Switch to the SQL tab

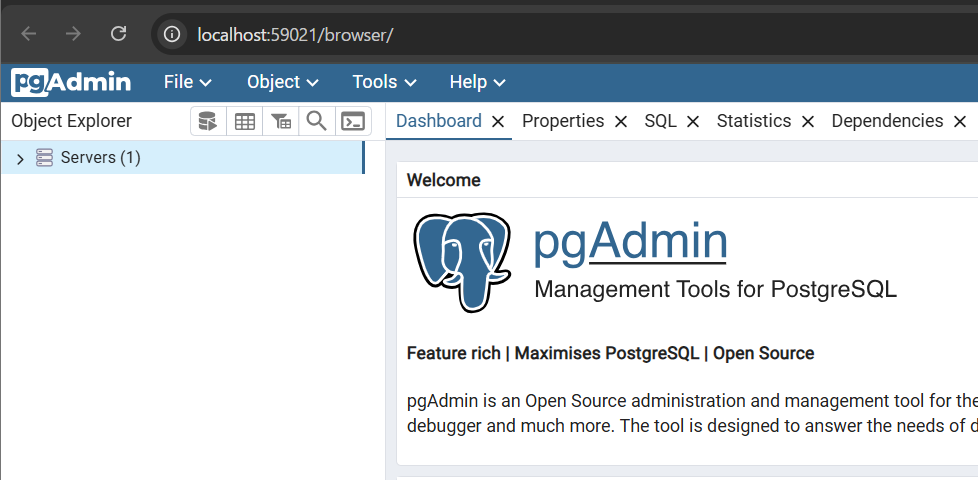coord(661,121)
